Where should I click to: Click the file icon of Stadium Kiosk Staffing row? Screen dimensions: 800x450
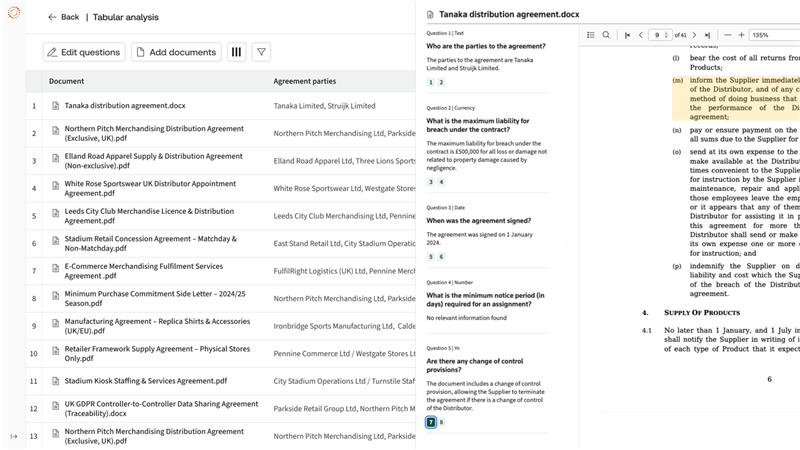[x=56, y=381]
